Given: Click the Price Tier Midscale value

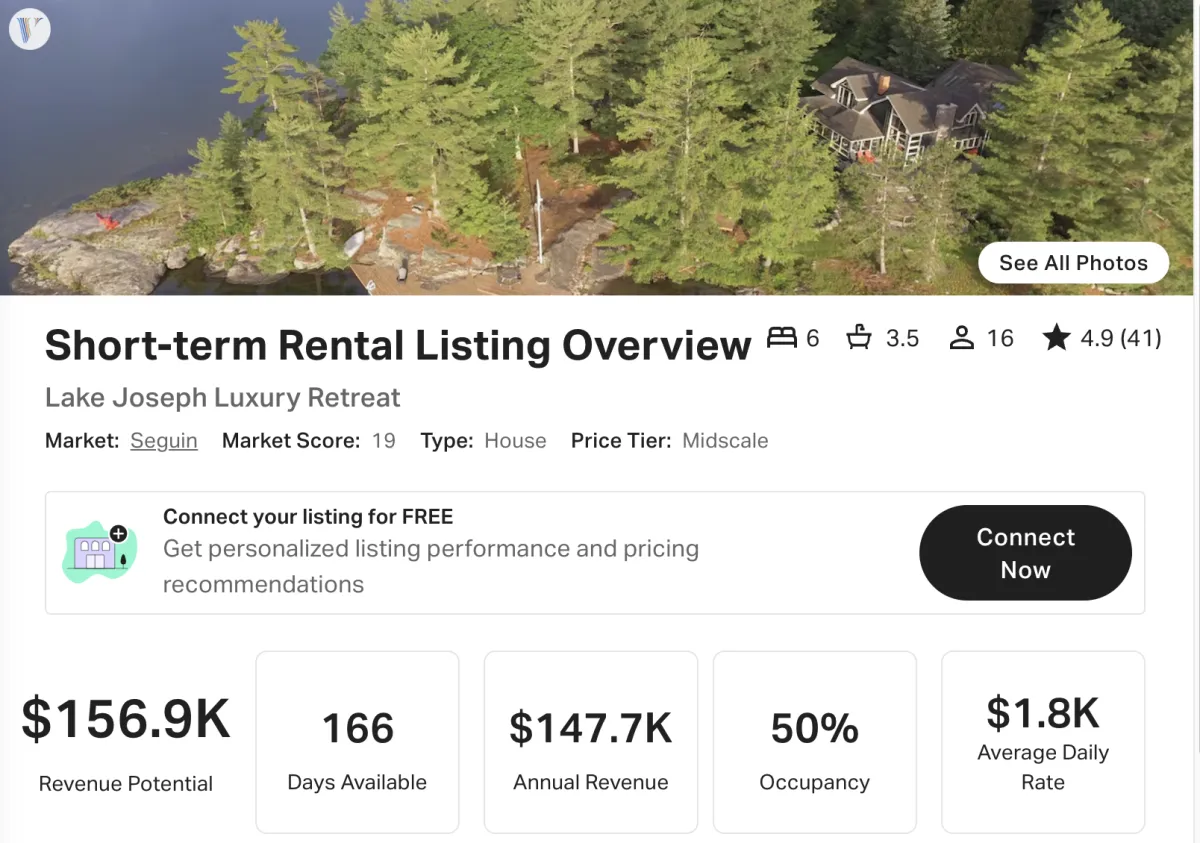Looking at the screenshot, I should [x=725, y=441].
